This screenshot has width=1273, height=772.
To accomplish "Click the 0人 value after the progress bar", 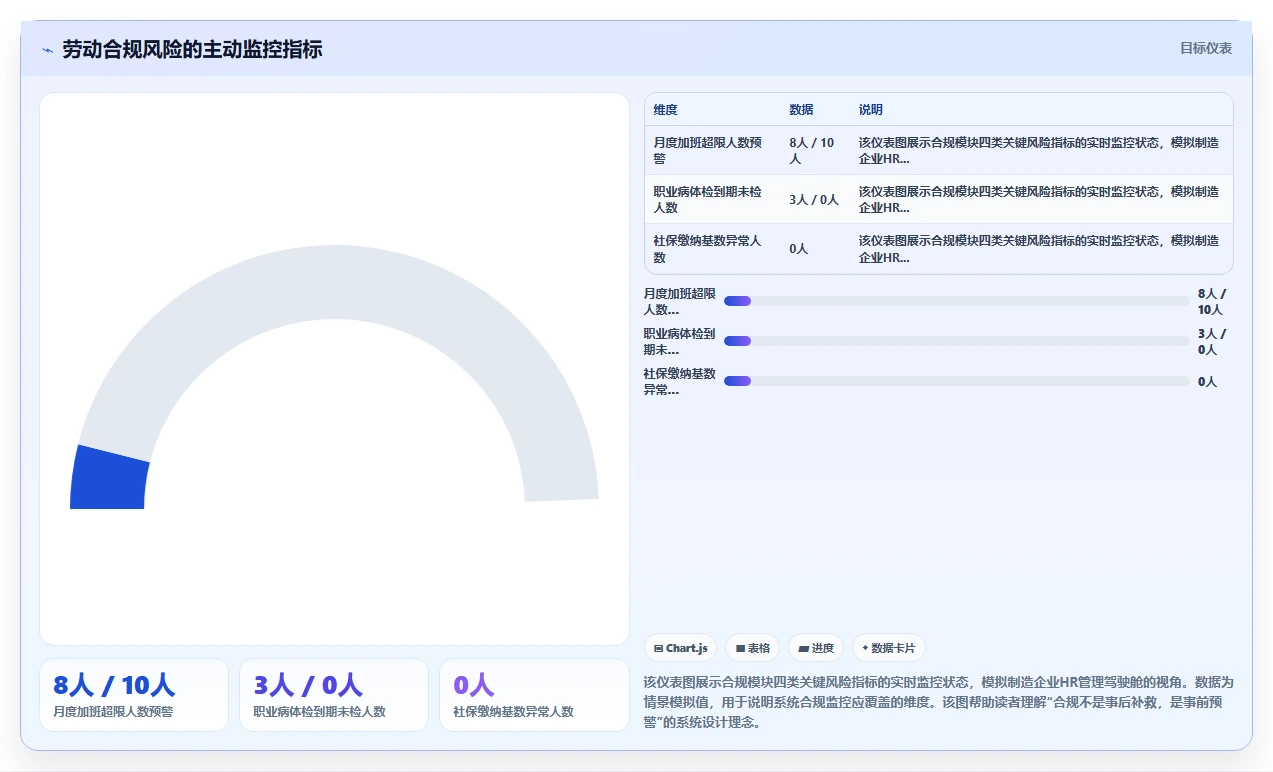I will click(x=1207, y=381).
